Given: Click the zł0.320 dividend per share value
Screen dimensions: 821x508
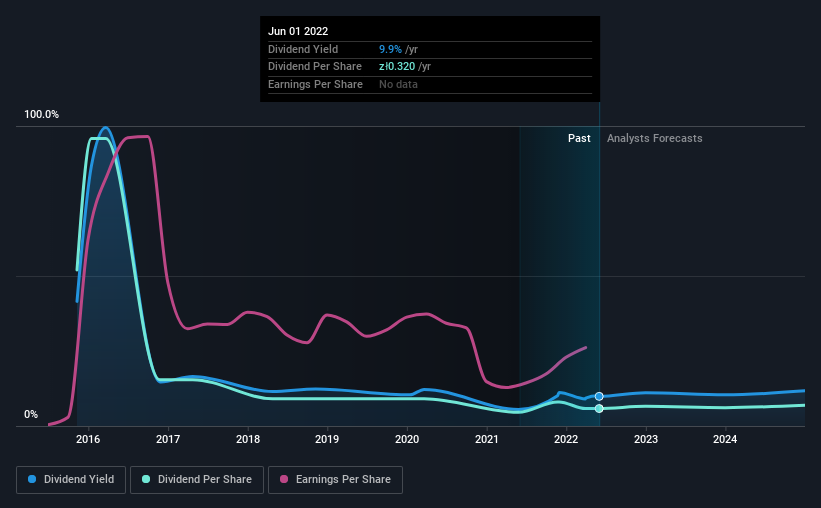Looking at the screenshot, I should (397, 67).
